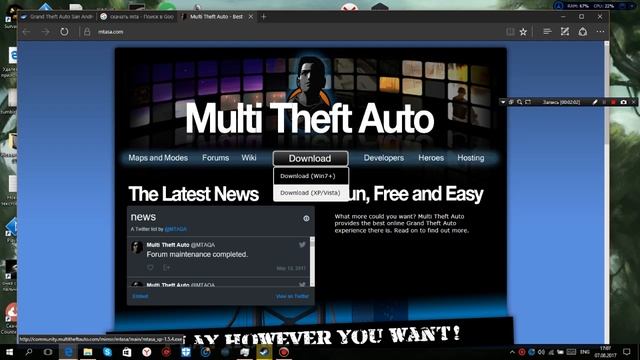Click the Twitter widget scrollbar
Screen dimensions: 640x360
click(x=312, y=261)
